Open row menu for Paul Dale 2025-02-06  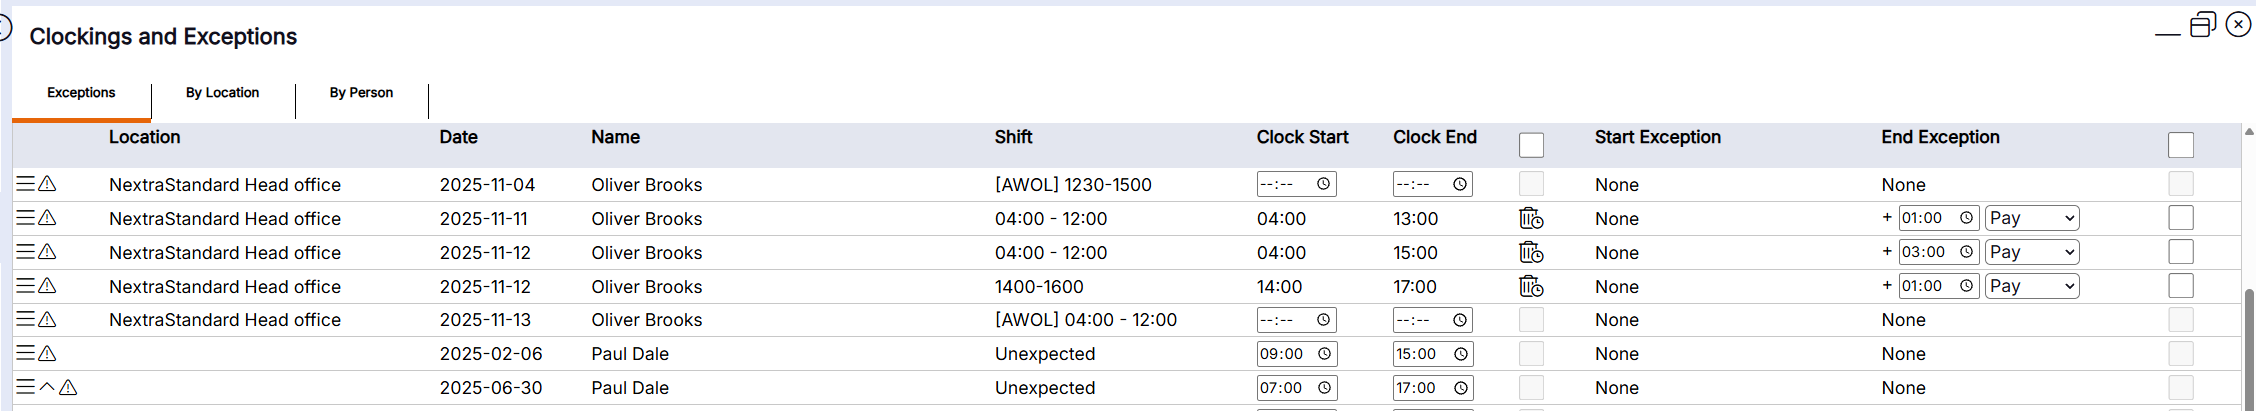coord(25,354)
